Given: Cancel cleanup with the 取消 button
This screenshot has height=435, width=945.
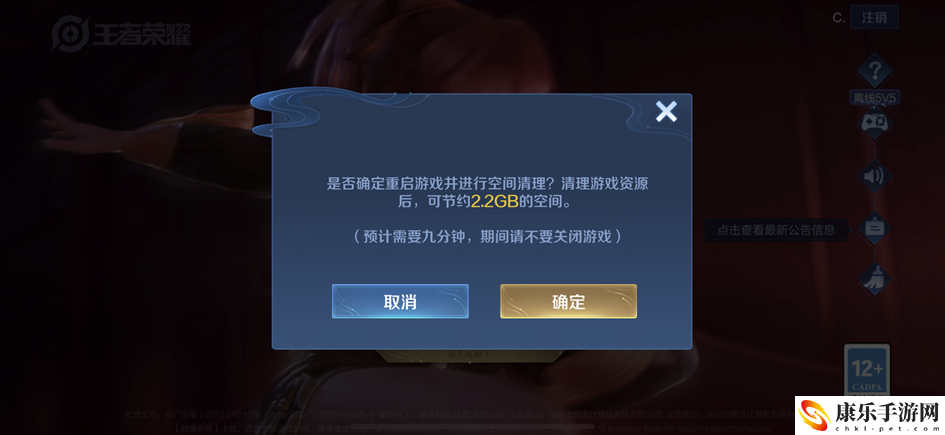Looking at the screenshot, I should [400, 301].
